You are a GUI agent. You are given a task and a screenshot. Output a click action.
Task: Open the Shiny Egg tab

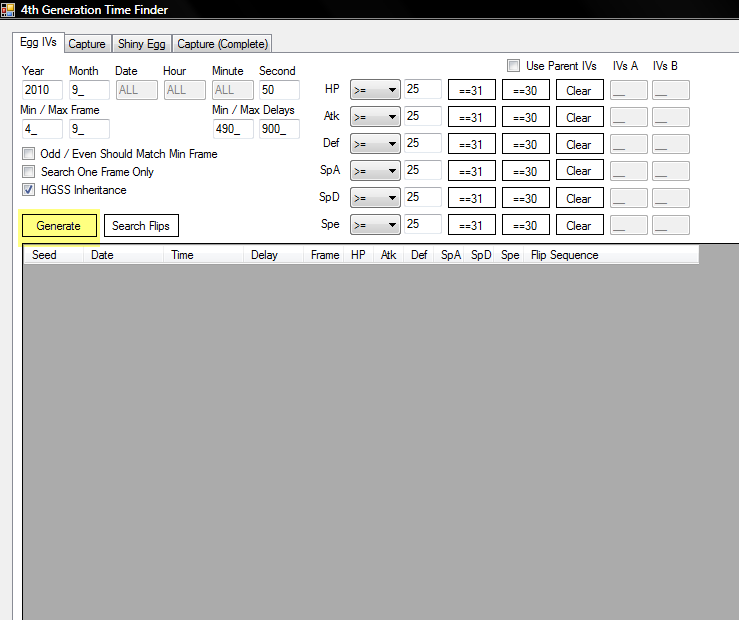(141, 44)
